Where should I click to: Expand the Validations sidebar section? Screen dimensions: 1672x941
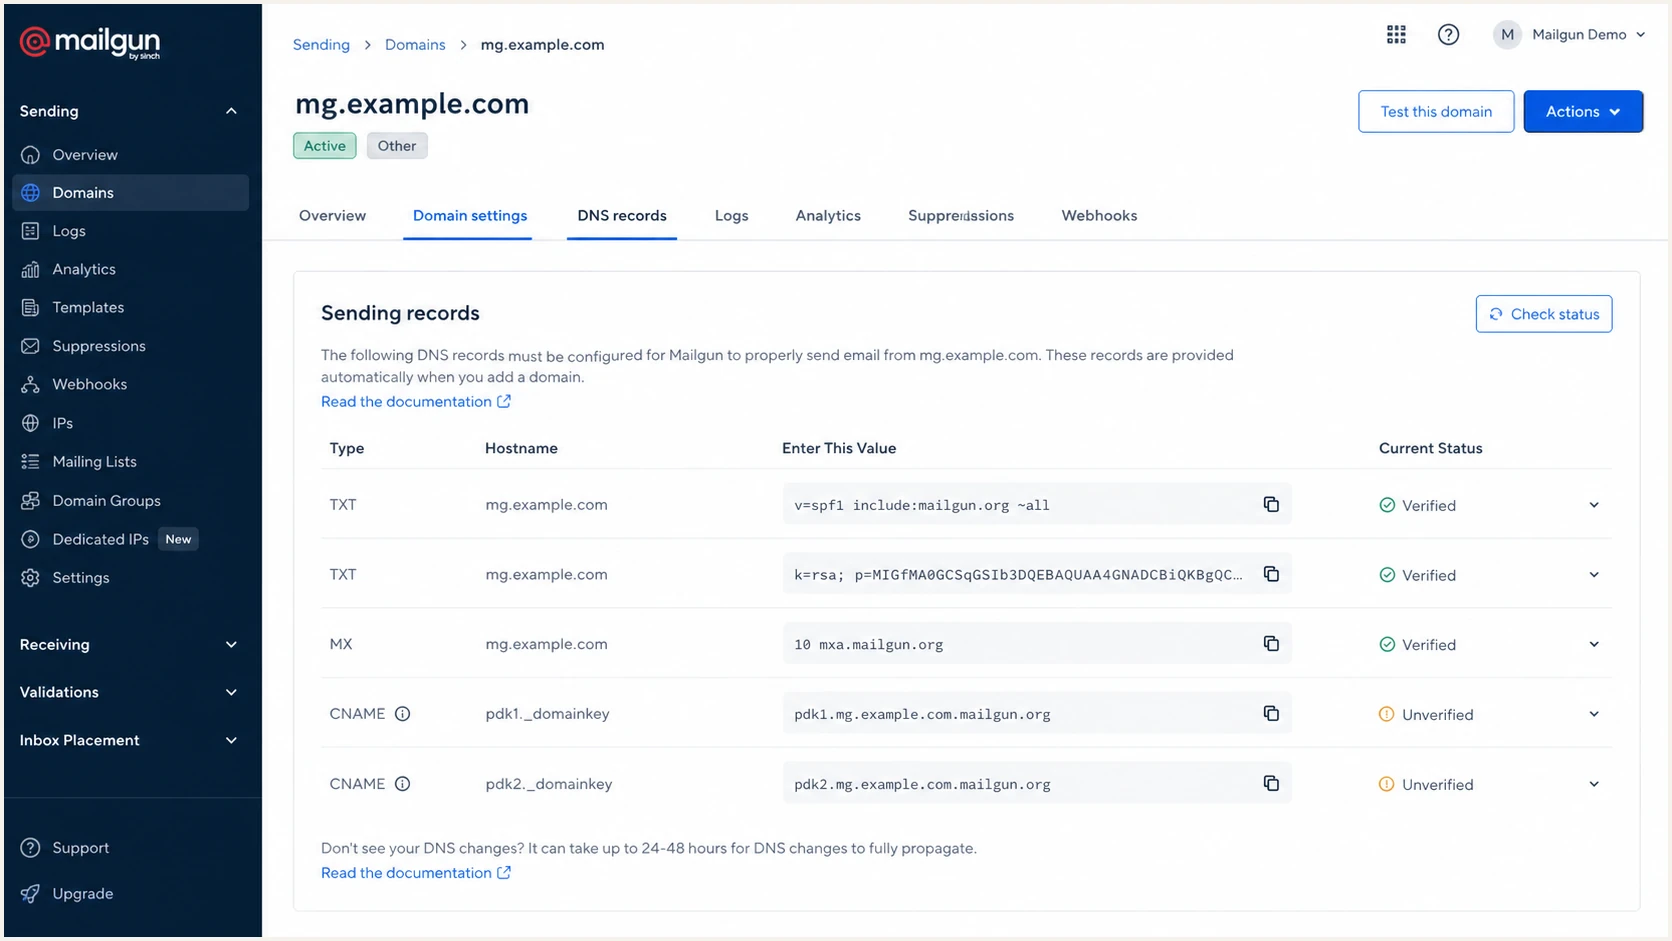[231, 692]
